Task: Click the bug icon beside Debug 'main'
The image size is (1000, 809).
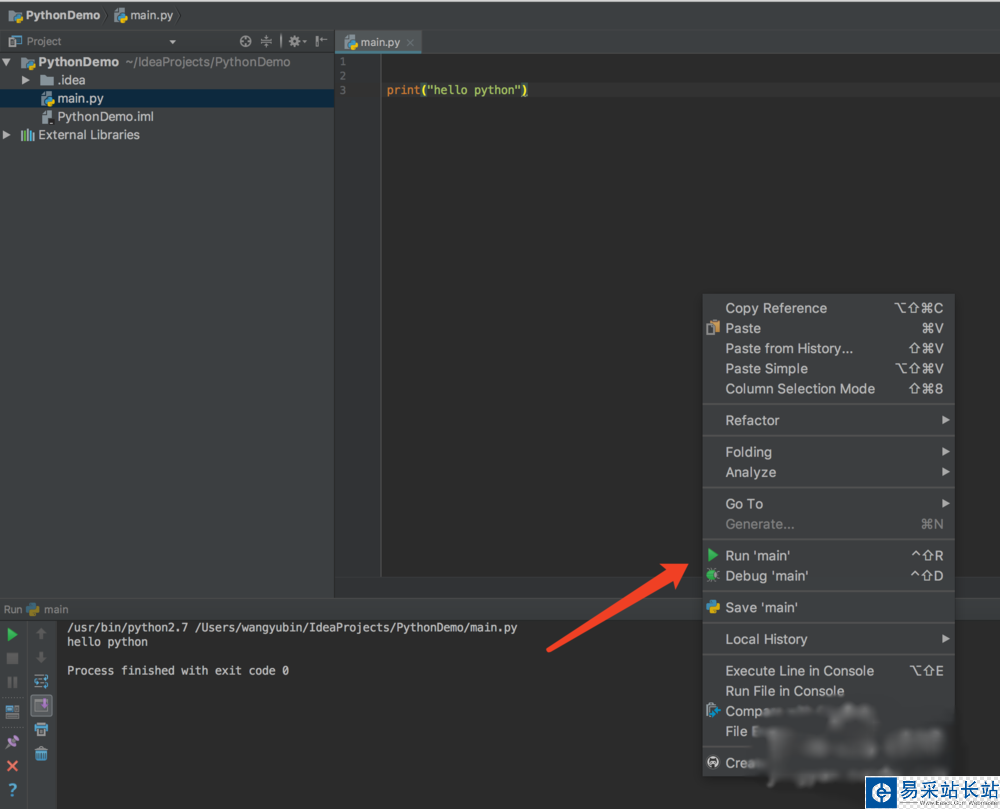Action: click(x=713, y=576)
